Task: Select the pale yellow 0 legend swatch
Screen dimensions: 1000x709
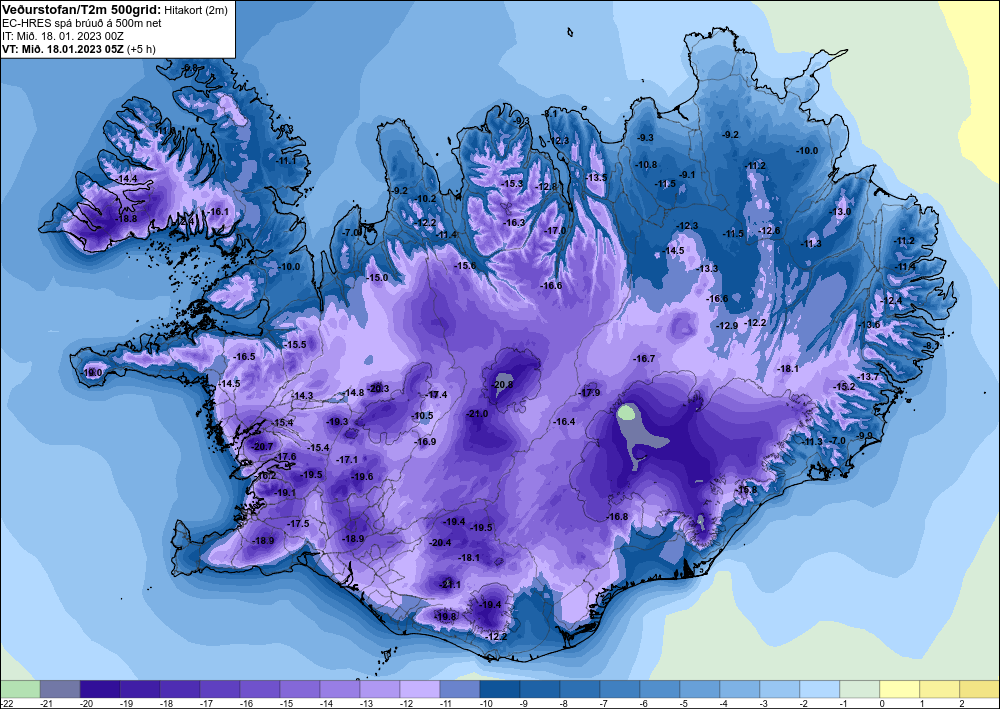Action: [x=899, y=689]
